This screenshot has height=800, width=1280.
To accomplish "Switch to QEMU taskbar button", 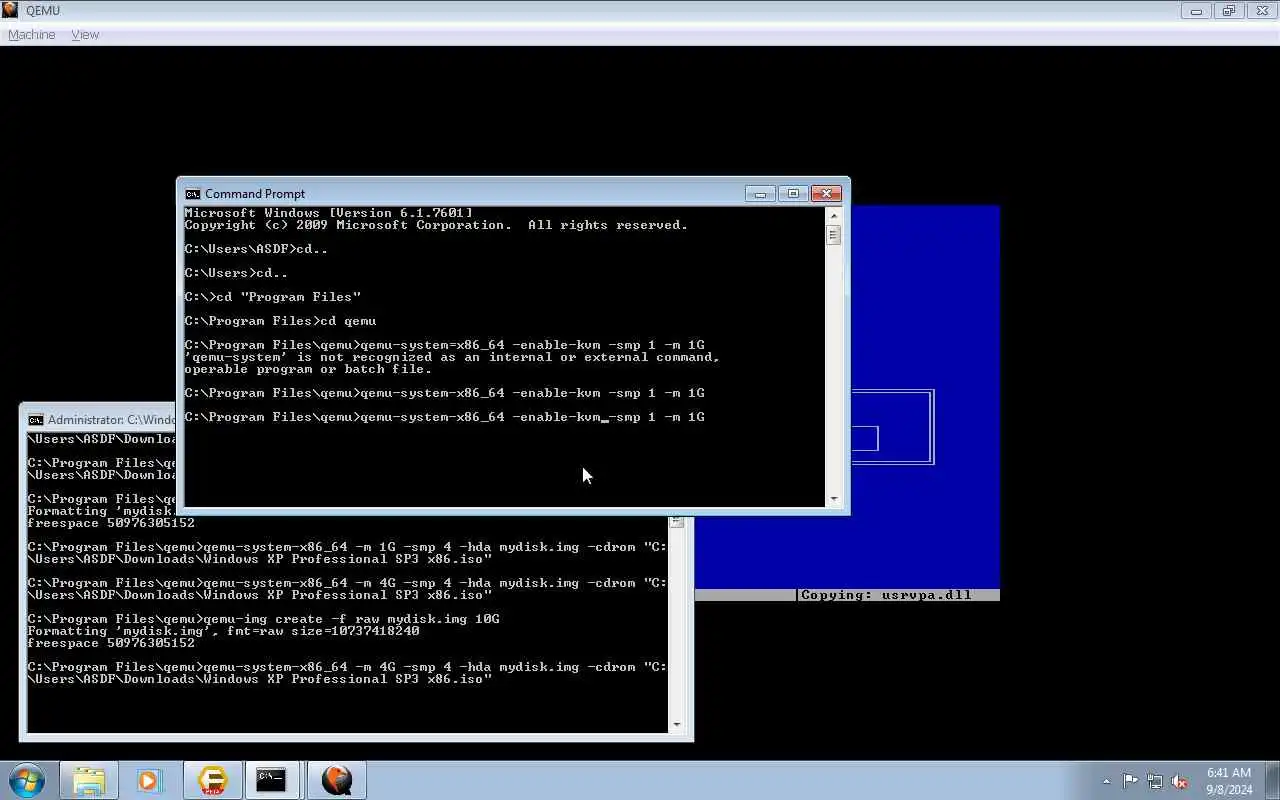I will tap(337, 780).
